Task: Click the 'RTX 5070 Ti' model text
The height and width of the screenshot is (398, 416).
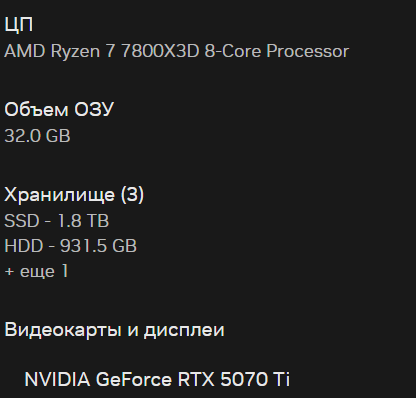Action: [x=234, y=379]
